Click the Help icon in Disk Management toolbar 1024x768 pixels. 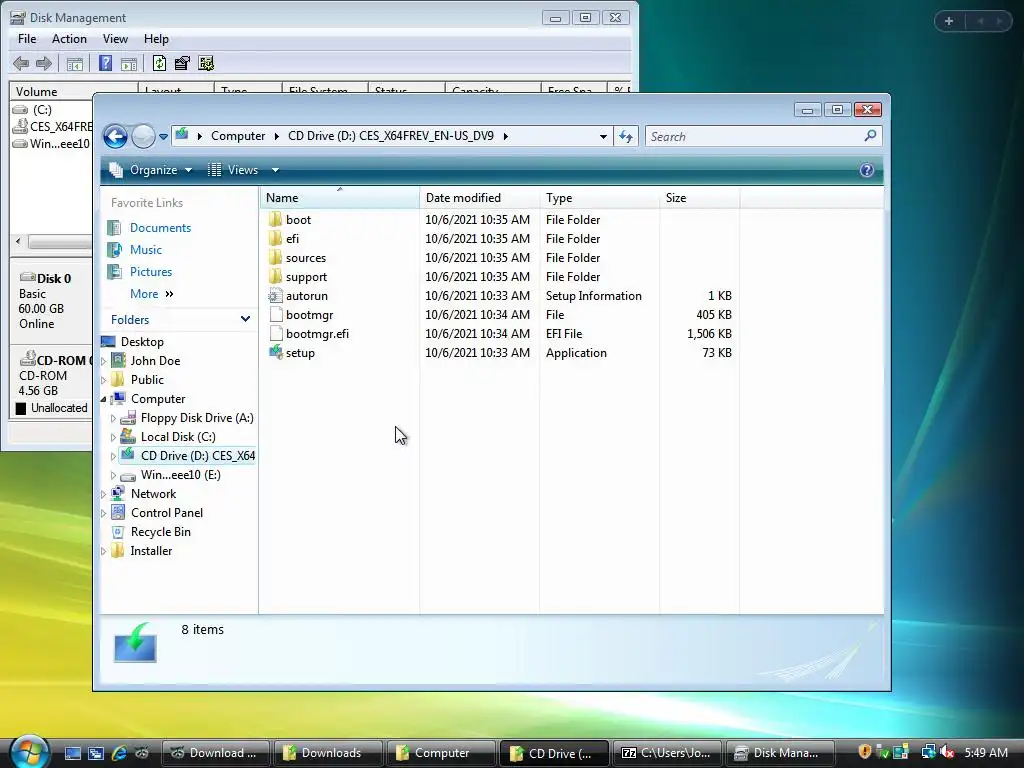click(x=105, y=63)
